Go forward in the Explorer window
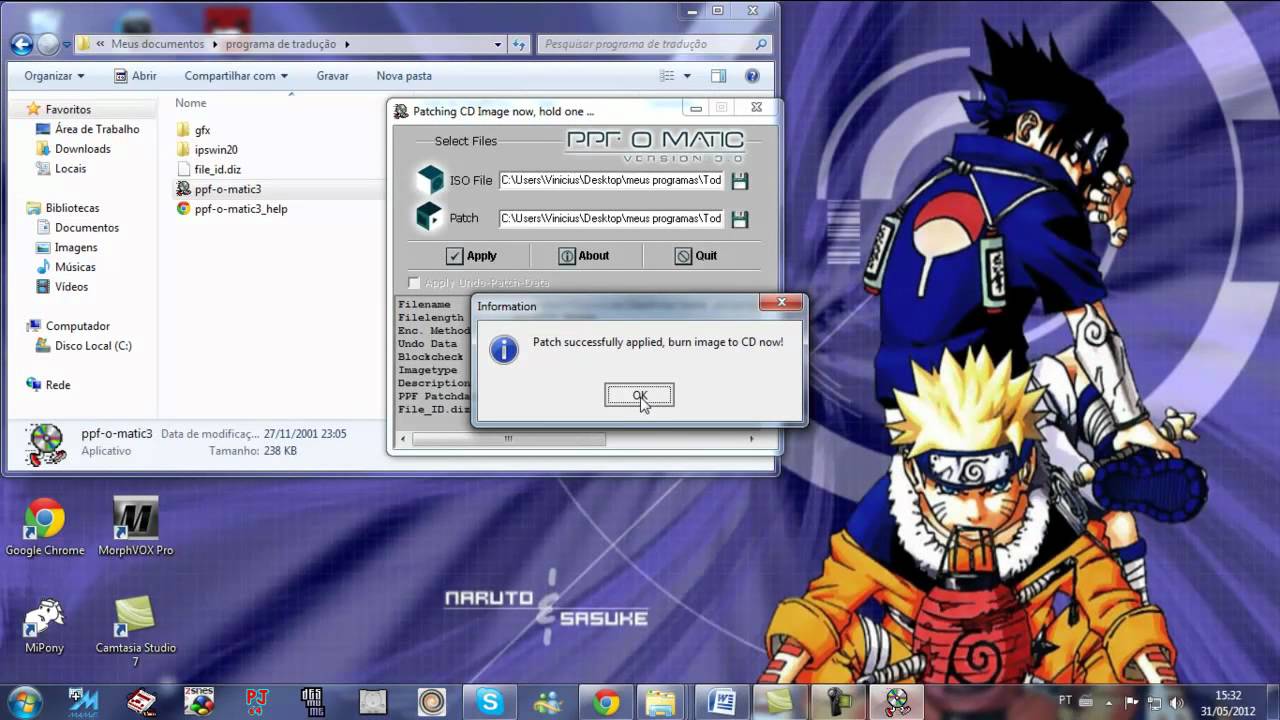The width and height of the screenshot is (1280, 720). 47,44
